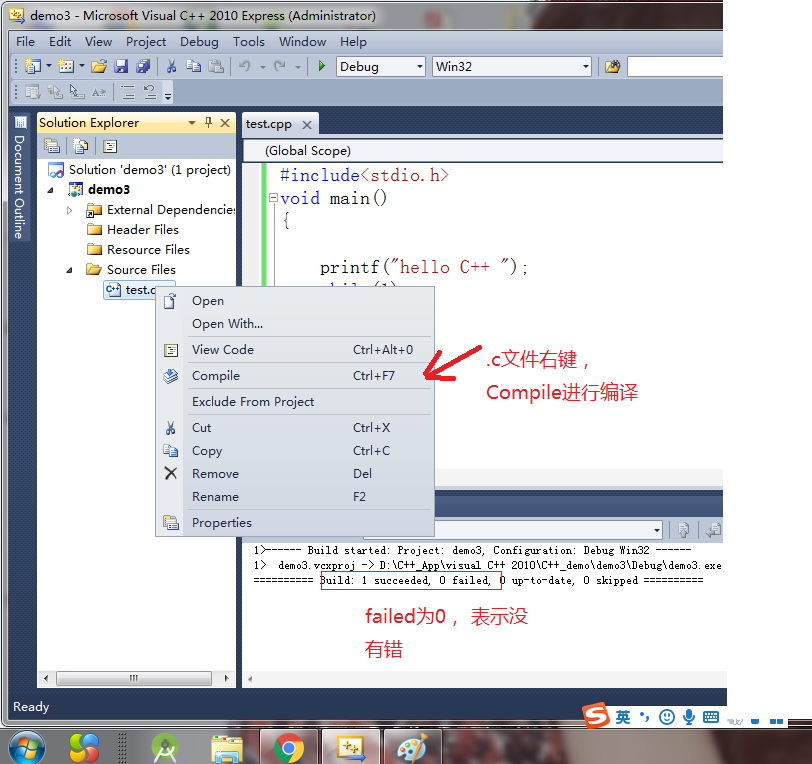Click the Open File folder icon
812x764 pixels.
point(98,66)
